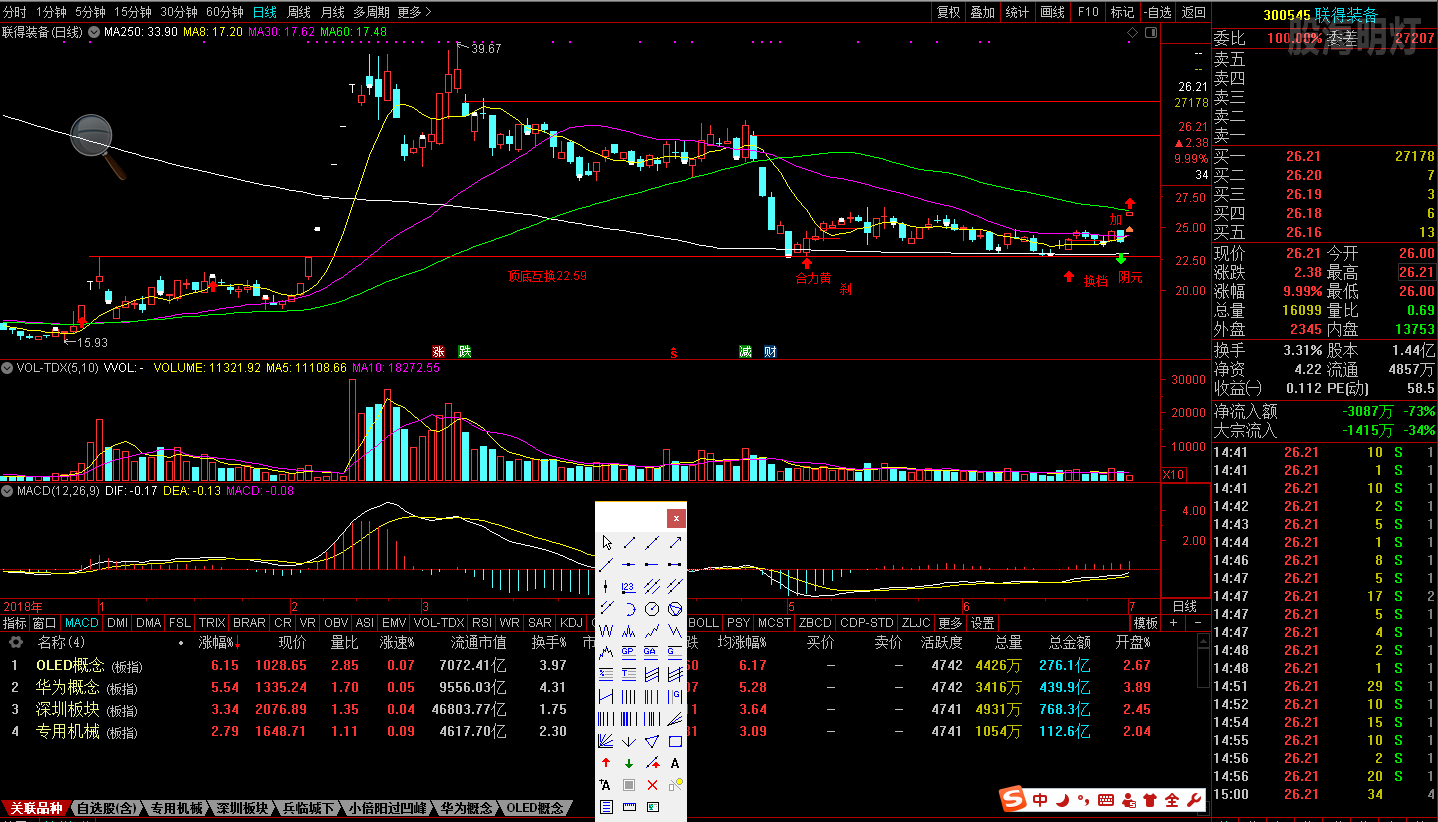Switch indicator to KDJ tab
Image resolution: width=1438 pixels, height=822 pixels.
point(571,623)
